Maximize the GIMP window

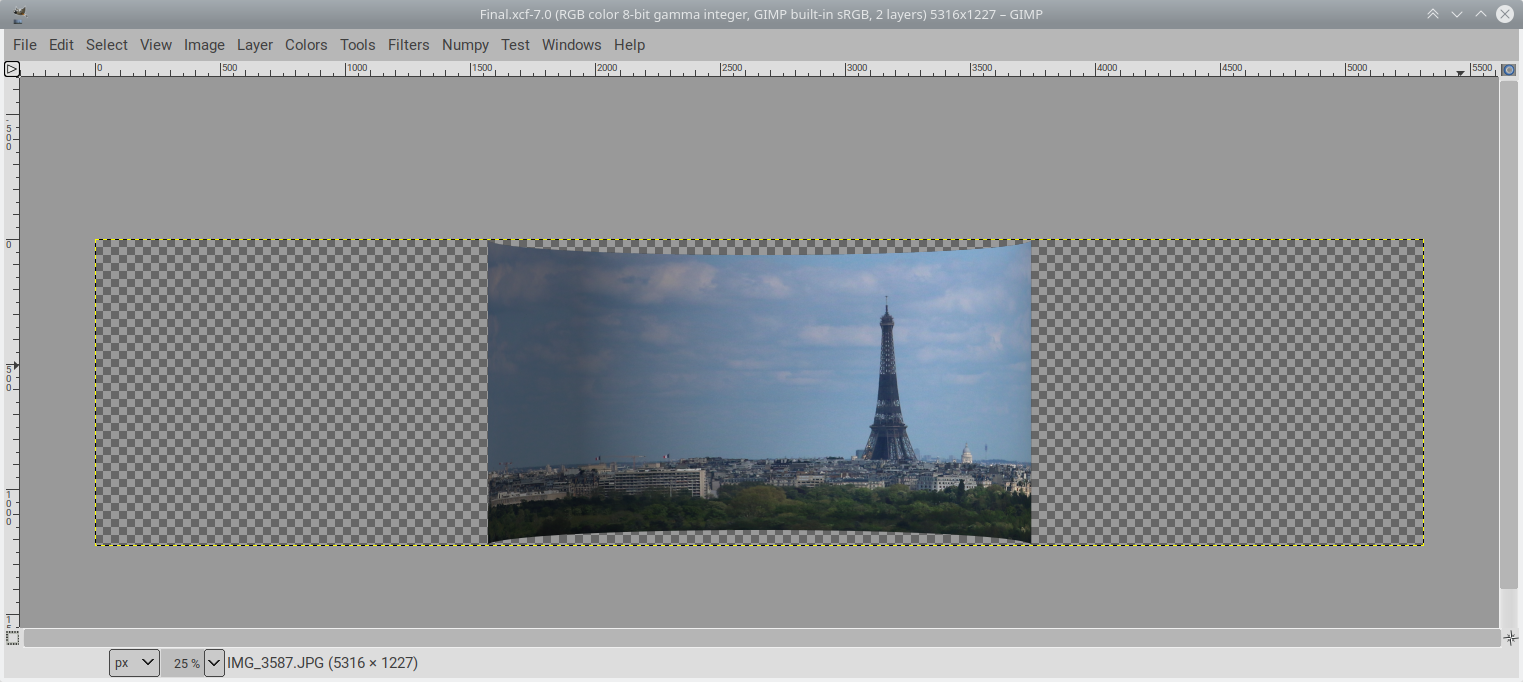[x=1481, y=14]
